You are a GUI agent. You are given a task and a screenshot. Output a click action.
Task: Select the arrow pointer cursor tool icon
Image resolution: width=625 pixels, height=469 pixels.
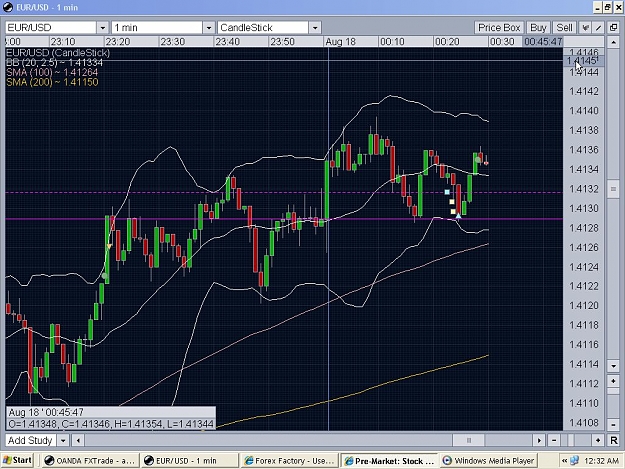pyautogui.click(x=585, y=27)
